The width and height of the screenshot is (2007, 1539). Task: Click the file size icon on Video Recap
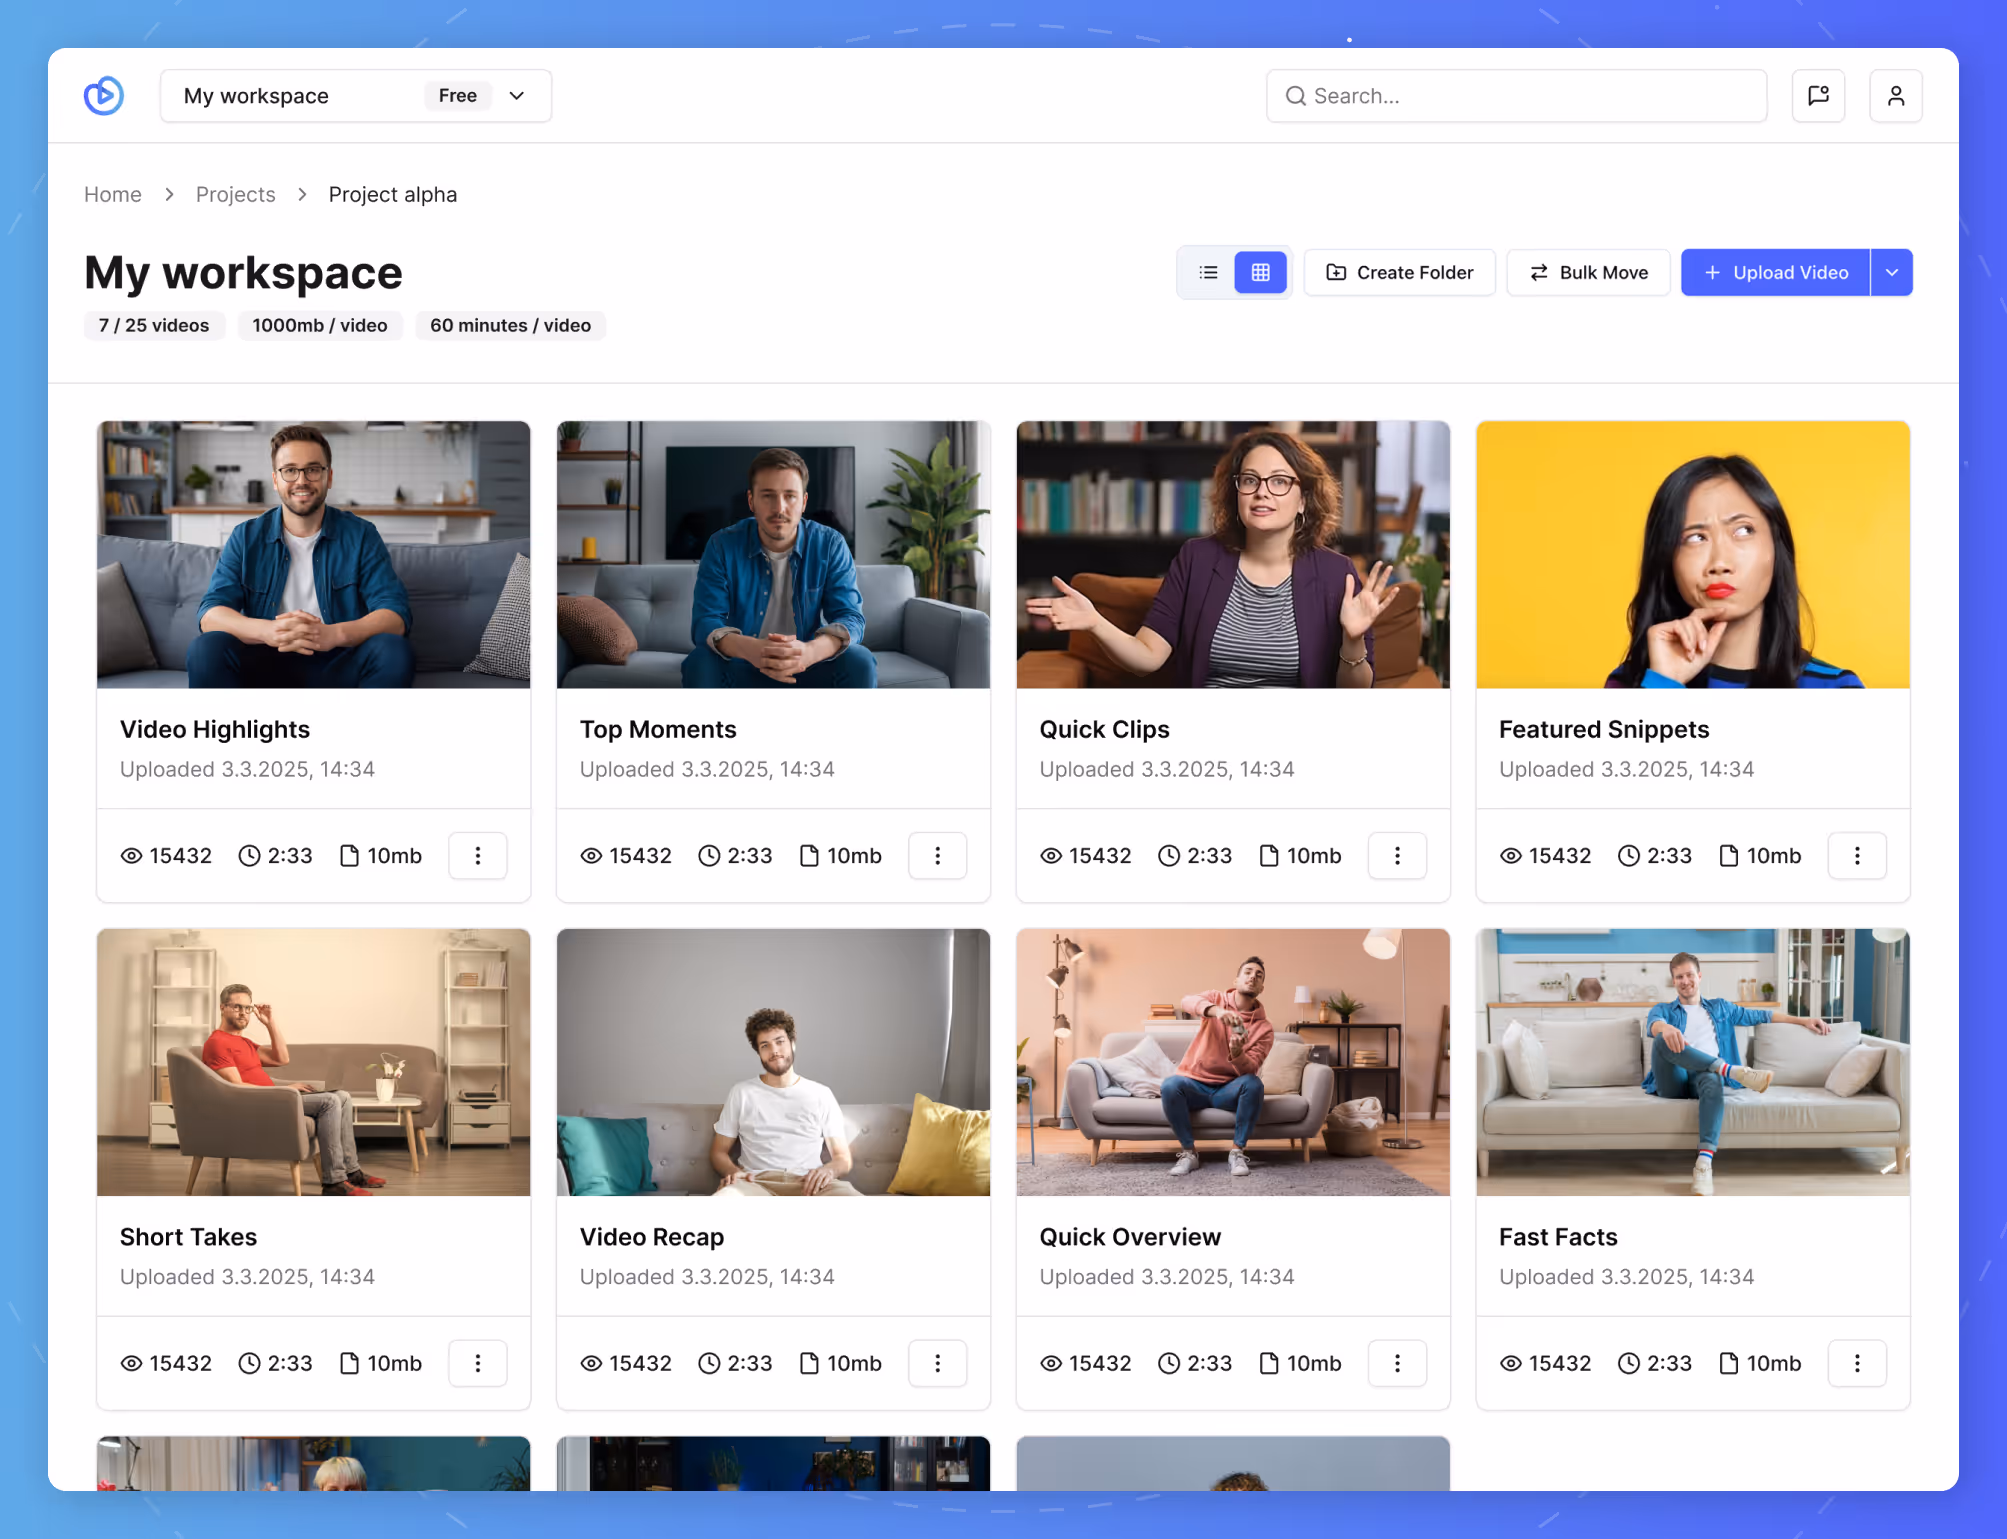point(809,1363)
